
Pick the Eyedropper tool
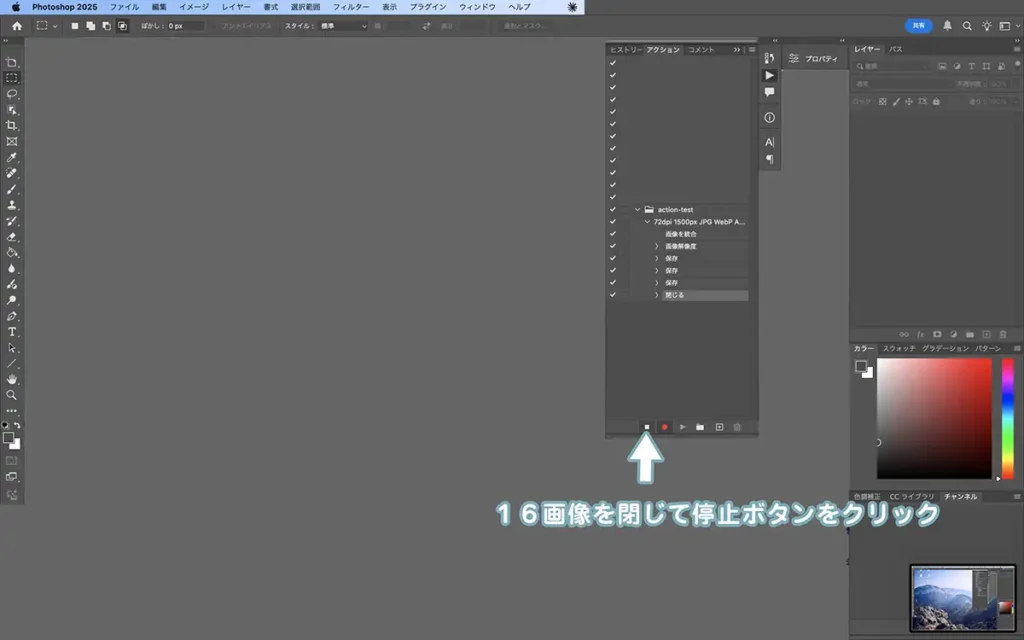tap(12, 158)
